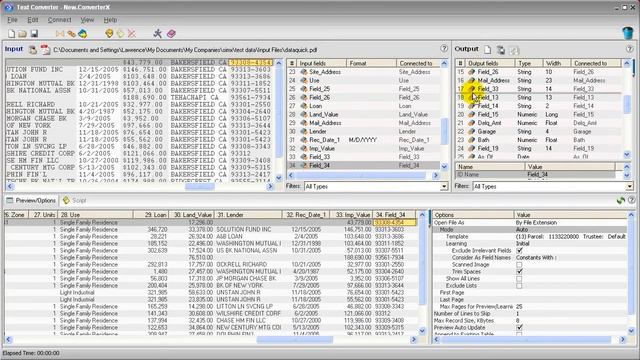Image resolution: width=640 pixels, height=360 pixels.
Task: Click down arrow of input fields scrollbar
Action: click(444, 166)
